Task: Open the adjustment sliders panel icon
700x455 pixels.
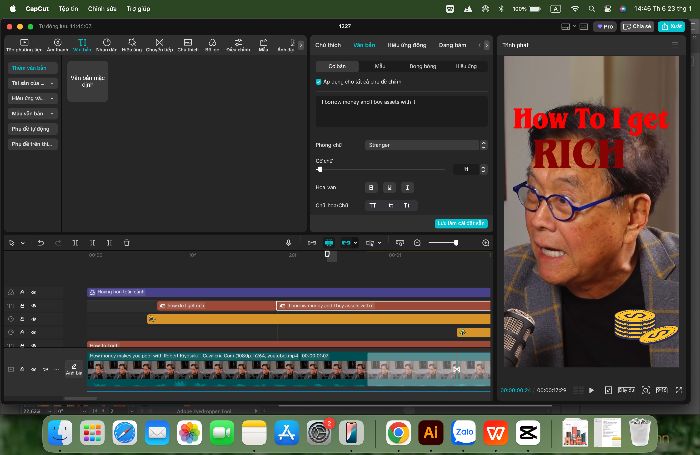Action: coord(238,44)
